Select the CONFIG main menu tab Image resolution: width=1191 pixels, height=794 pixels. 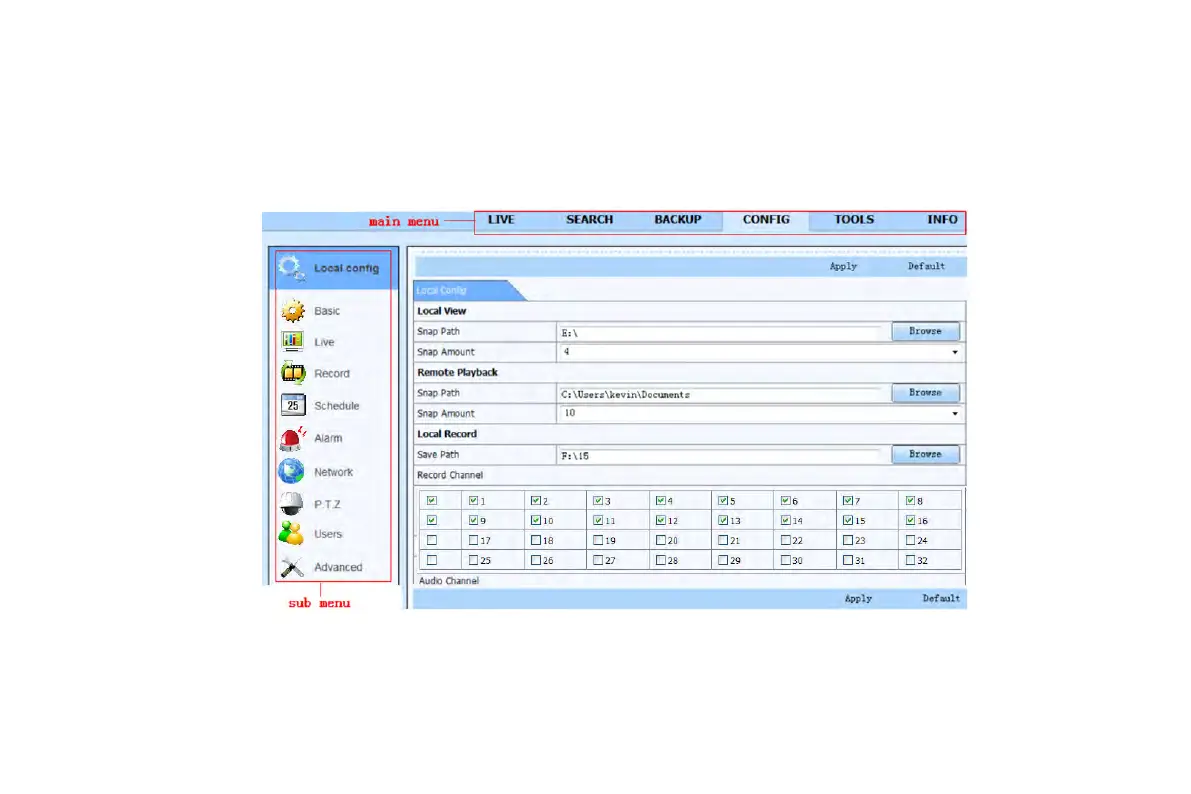[x=766, y=220]
